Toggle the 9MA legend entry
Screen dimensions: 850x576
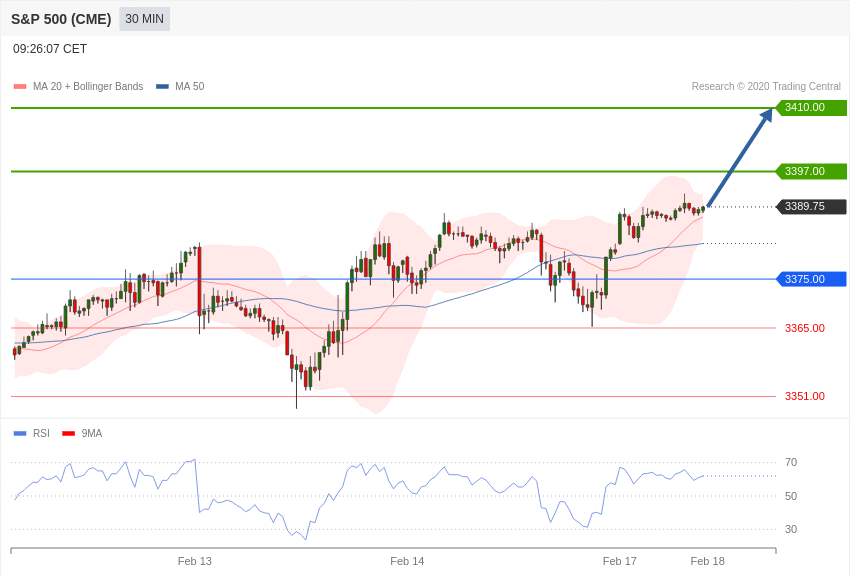click(82, 433)
